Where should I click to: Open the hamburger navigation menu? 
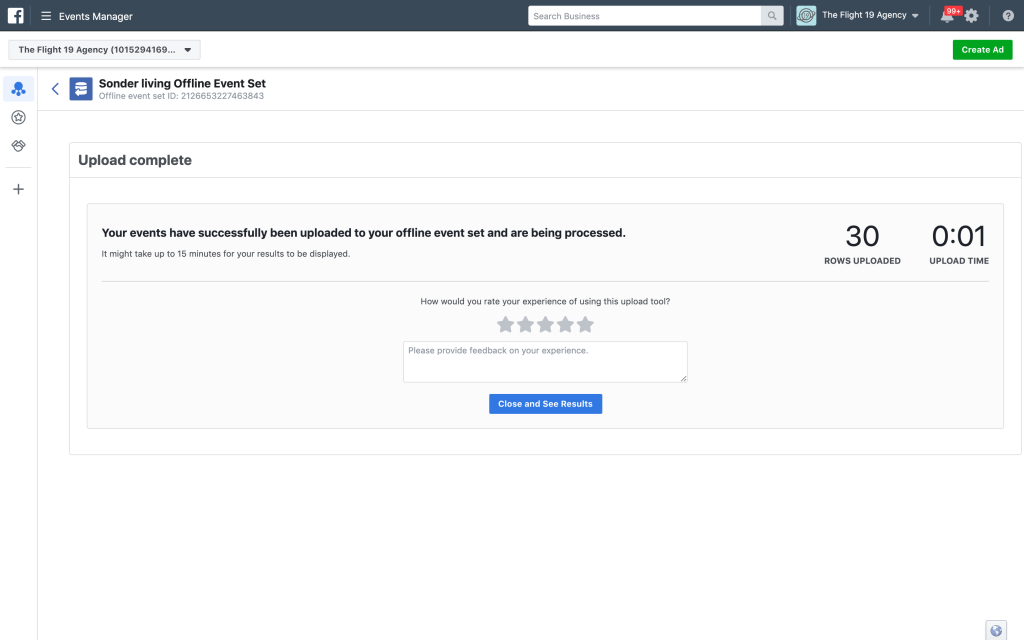pyautogui.click(x=46, y=16)
